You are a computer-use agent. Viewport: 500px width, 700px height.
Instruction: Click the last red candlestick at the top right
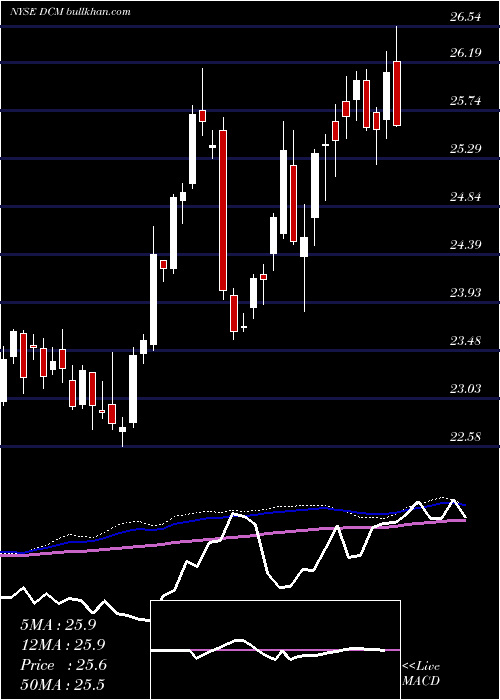coord(397,93)
